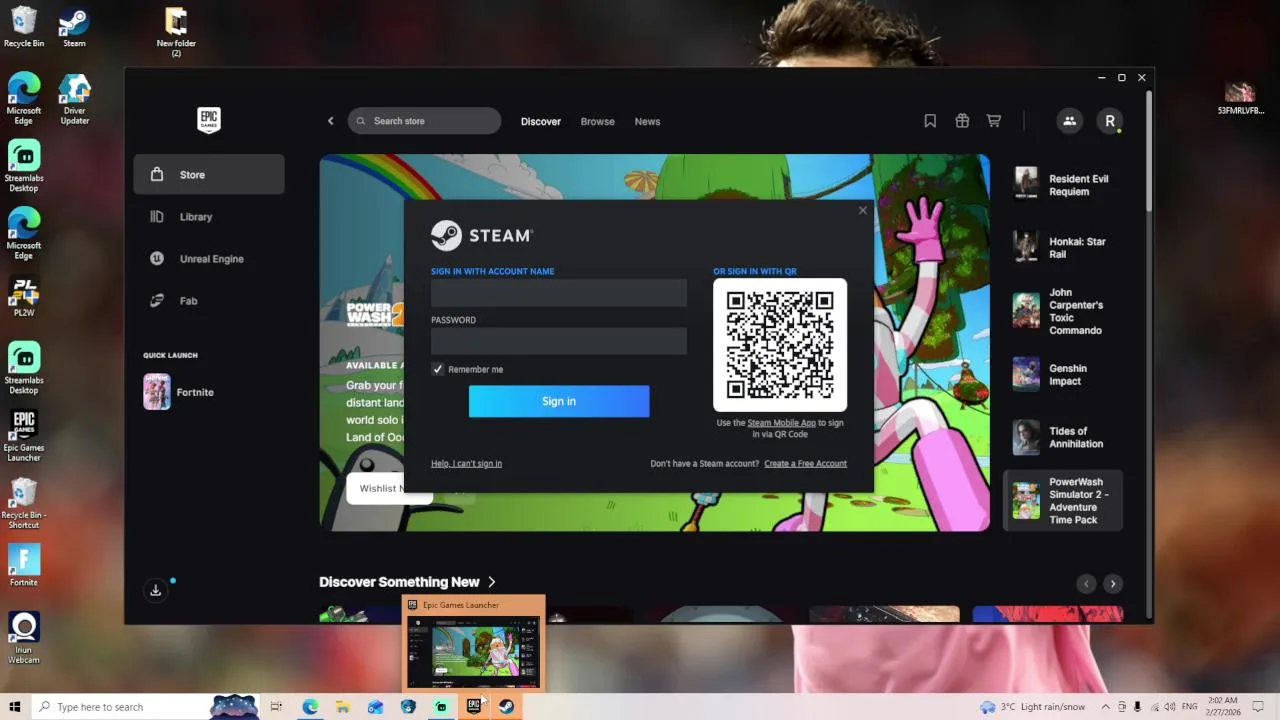The height and width of the screenshot is (720, 1280).
Task: Select Honkai: Star Rail in carousel list
Action: pyautogui.click(x=1063, y=248)
